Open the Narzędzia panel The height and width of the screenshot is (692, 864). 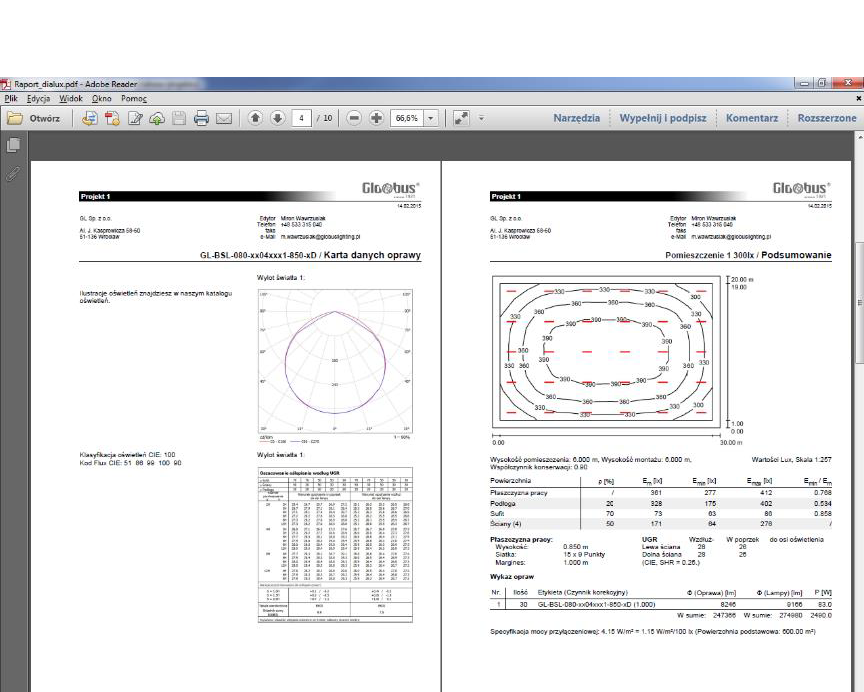[x=576, y=118]
